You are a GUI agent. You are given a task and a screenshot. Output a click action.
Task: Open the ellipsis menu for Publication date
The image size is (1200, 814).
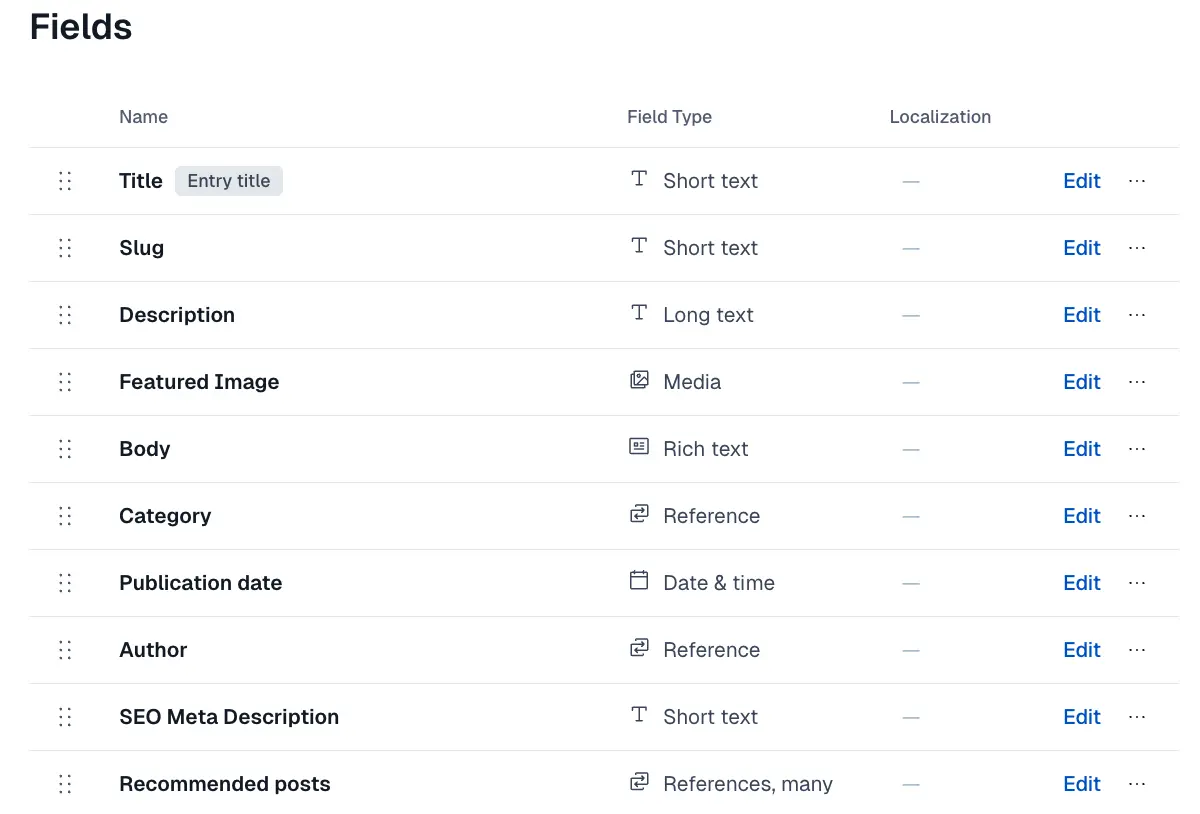coord(1137,583)
